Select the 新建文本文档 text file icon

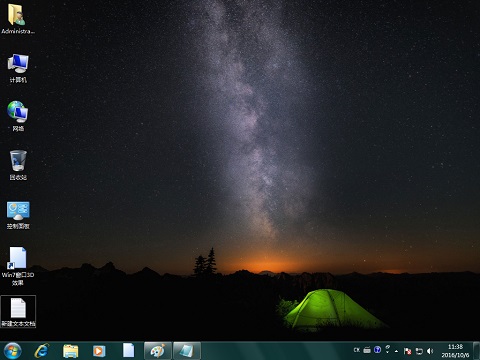coord(18,312)
